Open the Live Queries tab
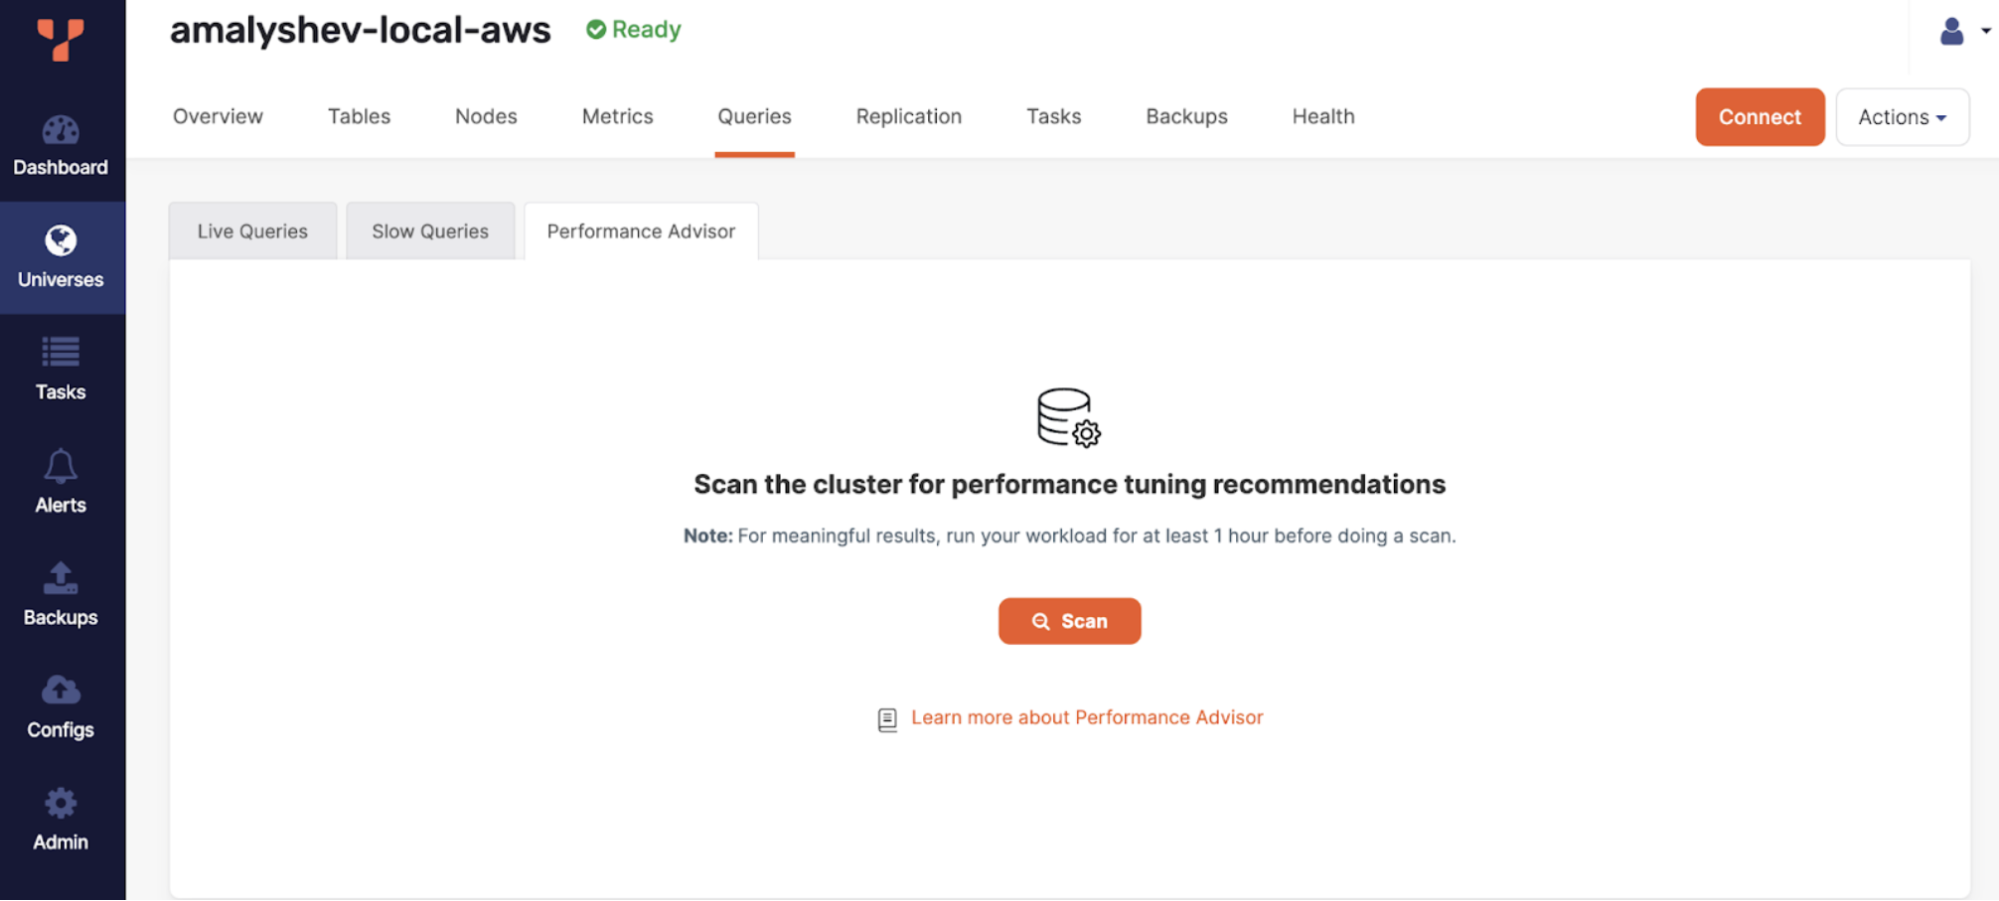The width and height of the screenshot is (1999, 901). pyautogui.click(x=252, y=230)
